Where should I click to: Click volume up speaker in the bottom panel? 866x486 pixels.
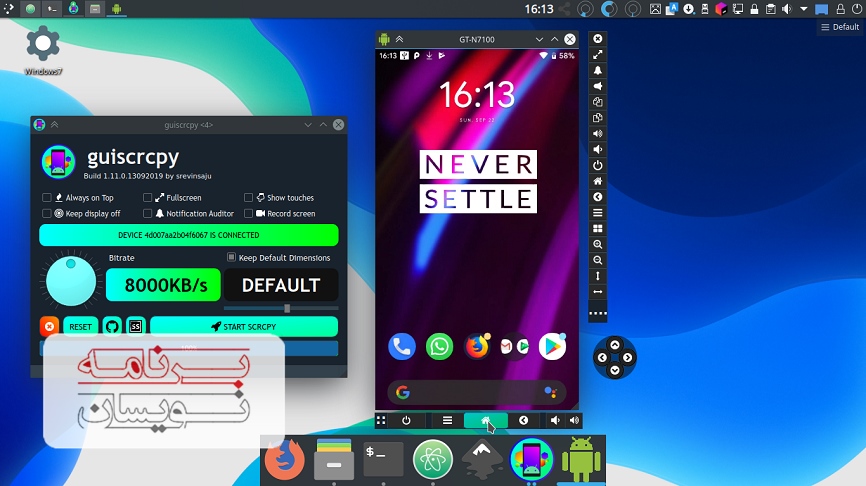tap(574, 420)
